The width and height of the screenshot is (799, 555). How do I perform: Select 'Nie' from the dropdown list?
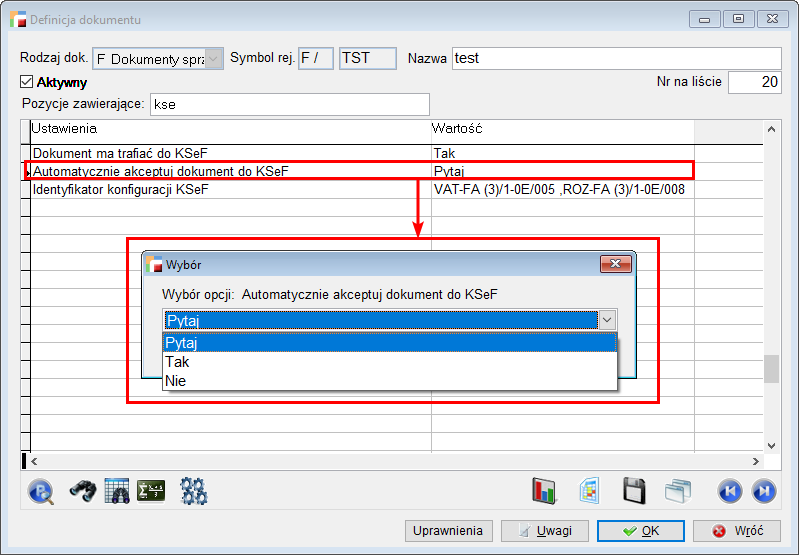click(x=176, y=381)
